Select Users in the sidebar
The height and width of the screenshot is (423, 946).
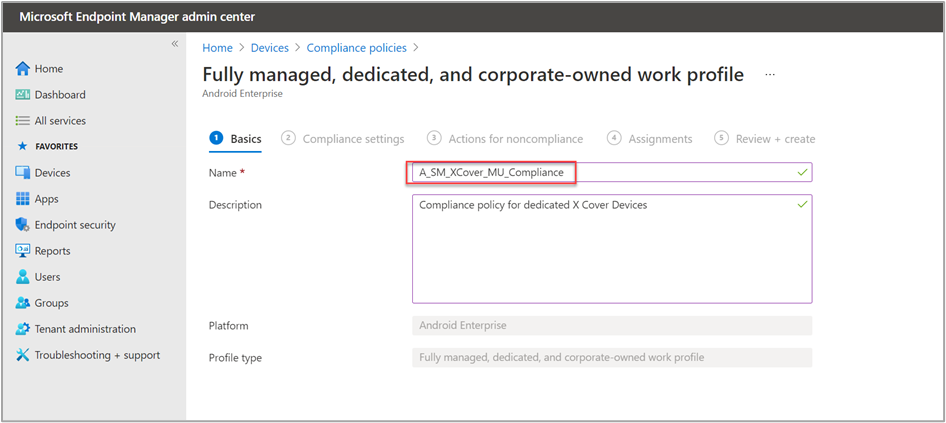pyautogui.click(x=48, y=277)
